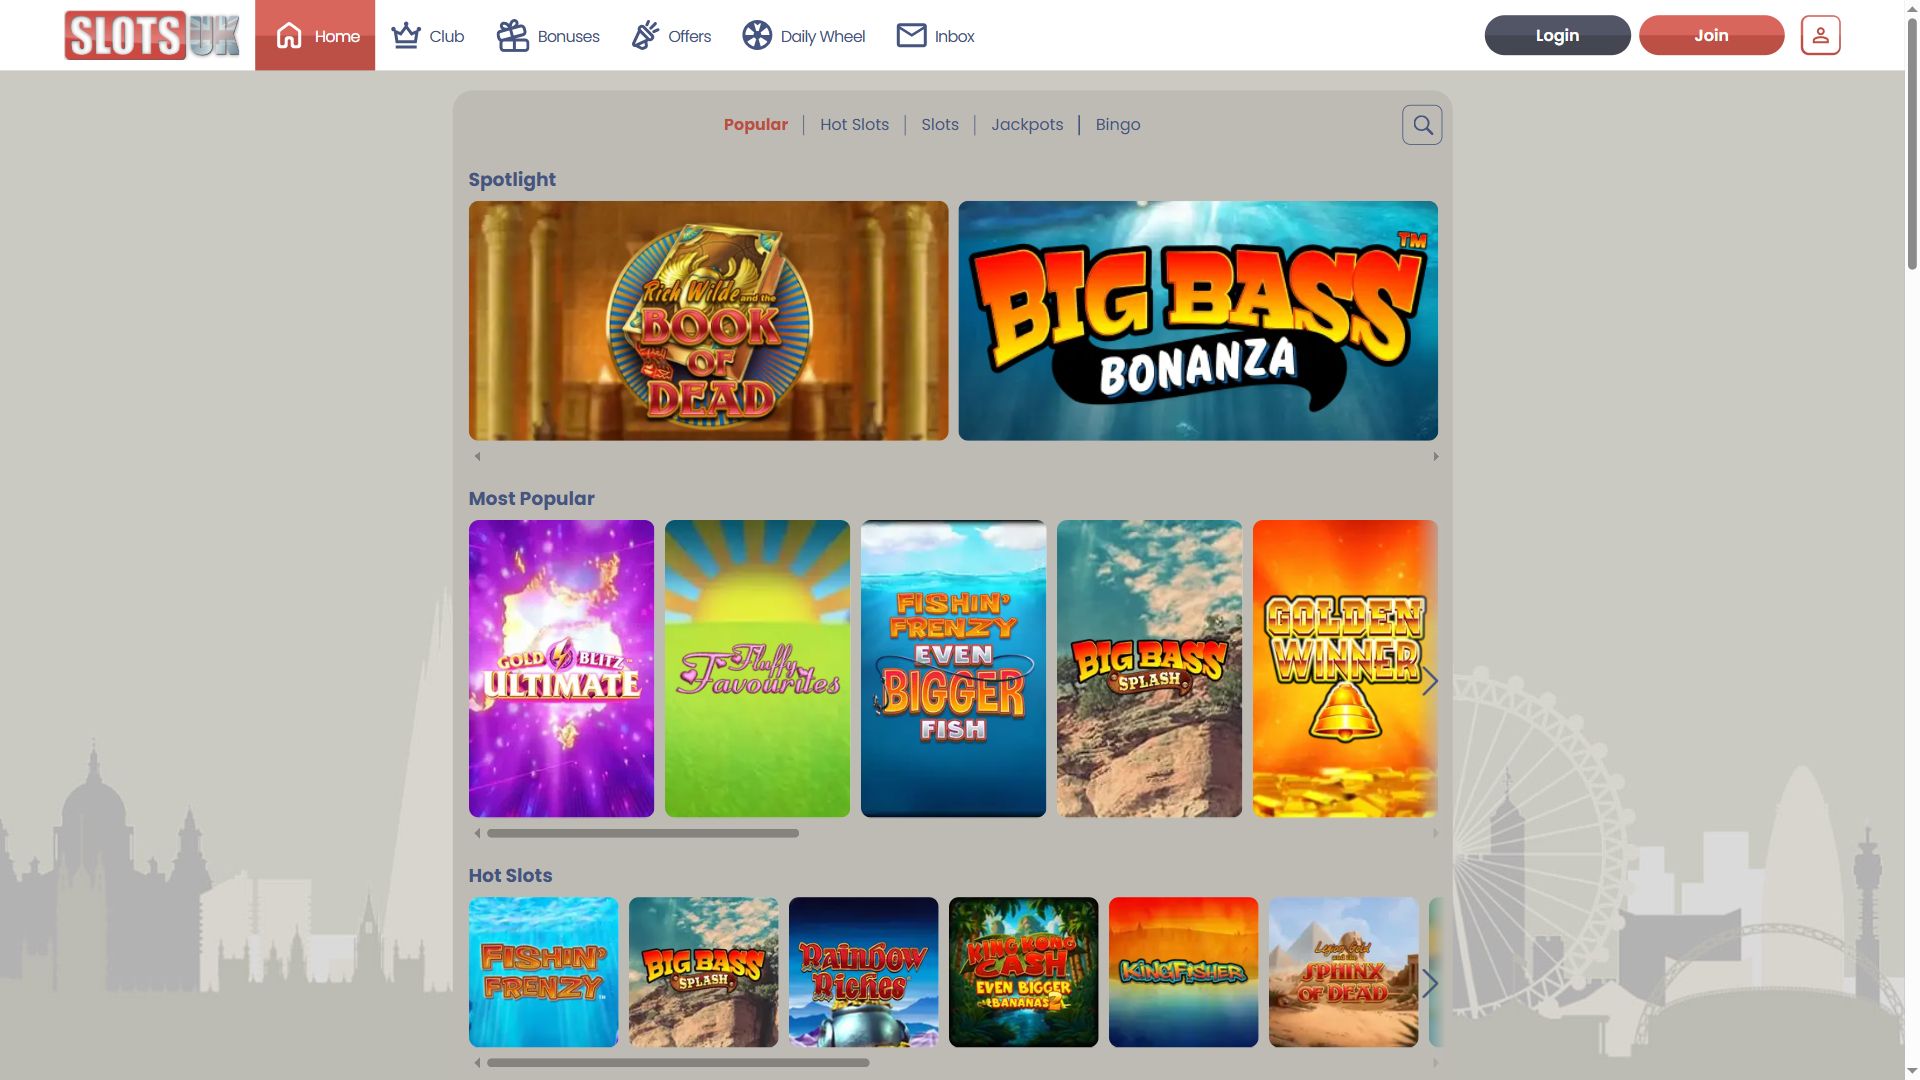Image resolution: width=1920 pixels, height=1080 pixels.
Task: Open Book of Dead spotlight banner
Action: [x=708, y=320]
